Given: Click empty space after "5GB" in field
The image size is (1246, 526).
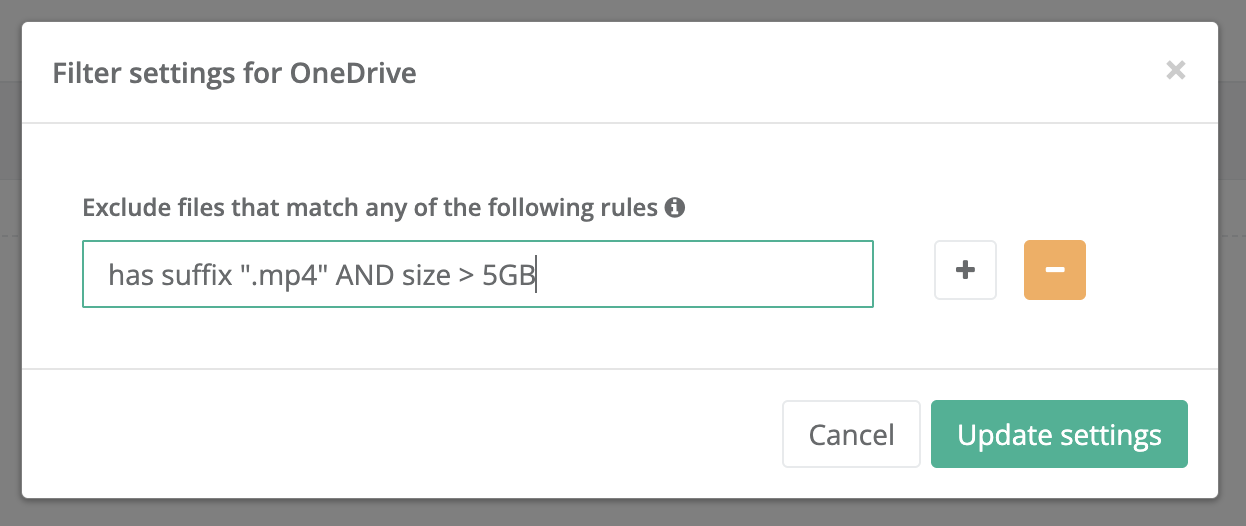Looking at the screenshot, I should (x=700, y=275).
